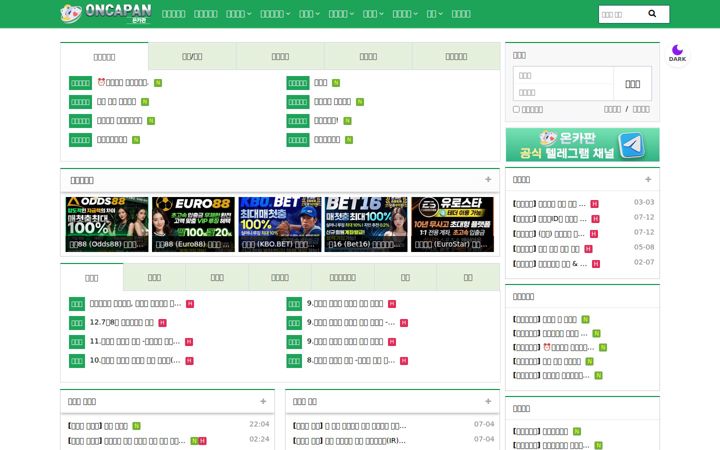Screen dimensions: 720x450
Task: Open the post beginning with the alarm clock emoji
Action: [x=123, y=83]
